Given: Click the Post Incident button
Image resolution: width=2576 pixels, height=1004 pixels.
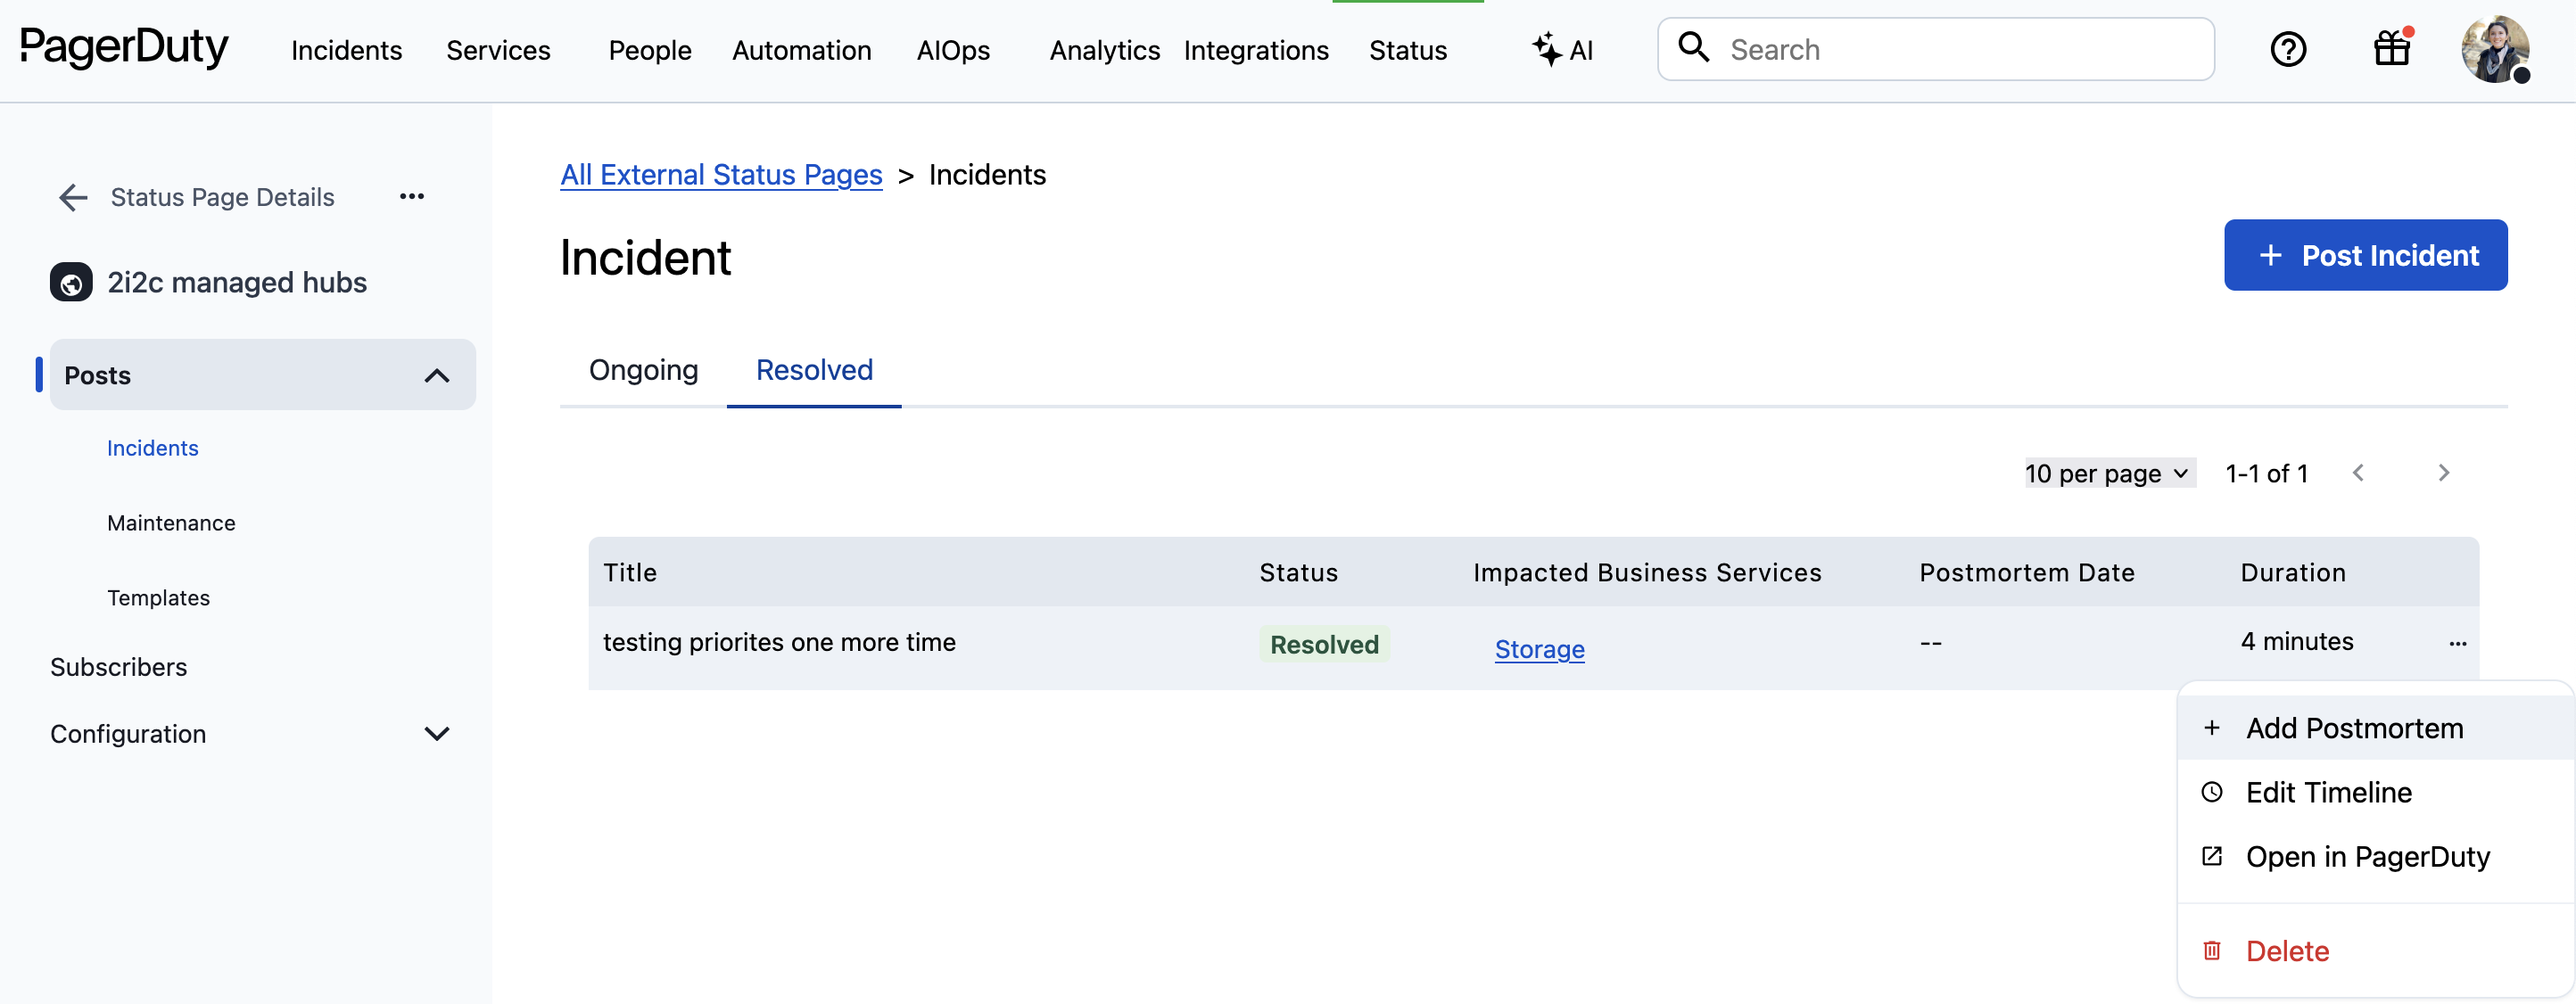Looking at the screenshot, I should click(x=2365, y=255).
